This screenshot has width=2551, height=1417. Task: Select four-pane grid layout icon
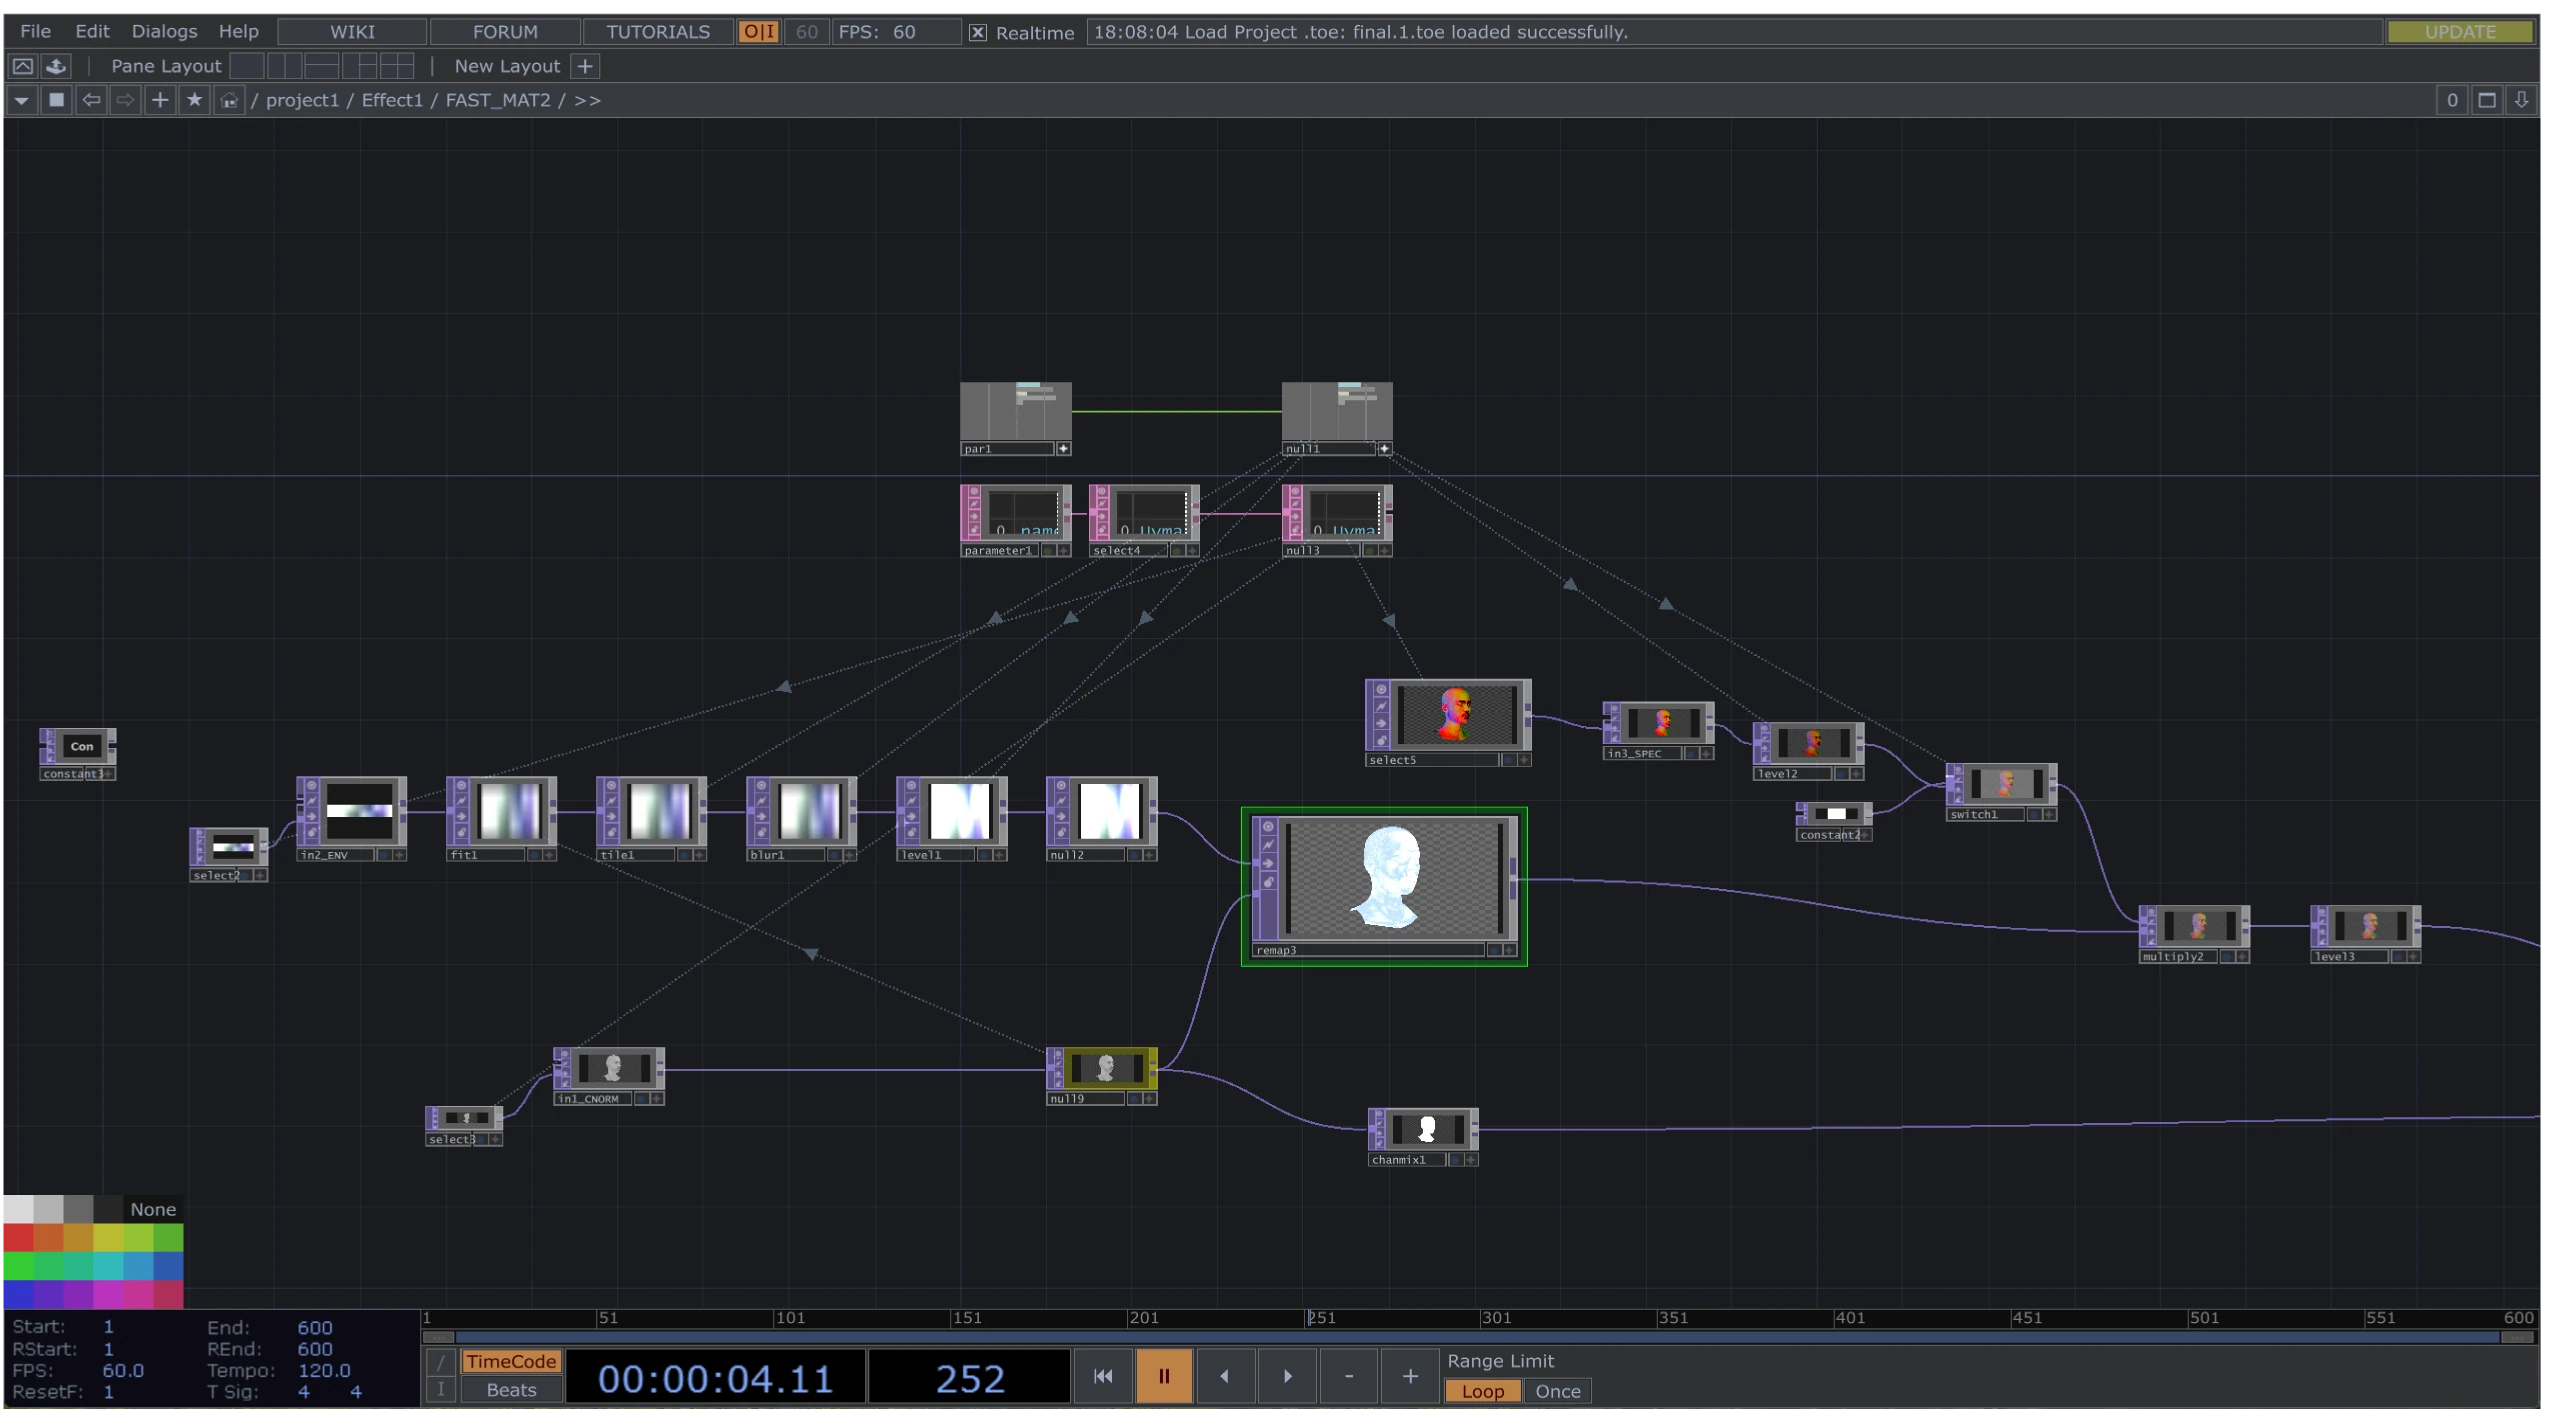pyautogui.click(x=396, y=66)
